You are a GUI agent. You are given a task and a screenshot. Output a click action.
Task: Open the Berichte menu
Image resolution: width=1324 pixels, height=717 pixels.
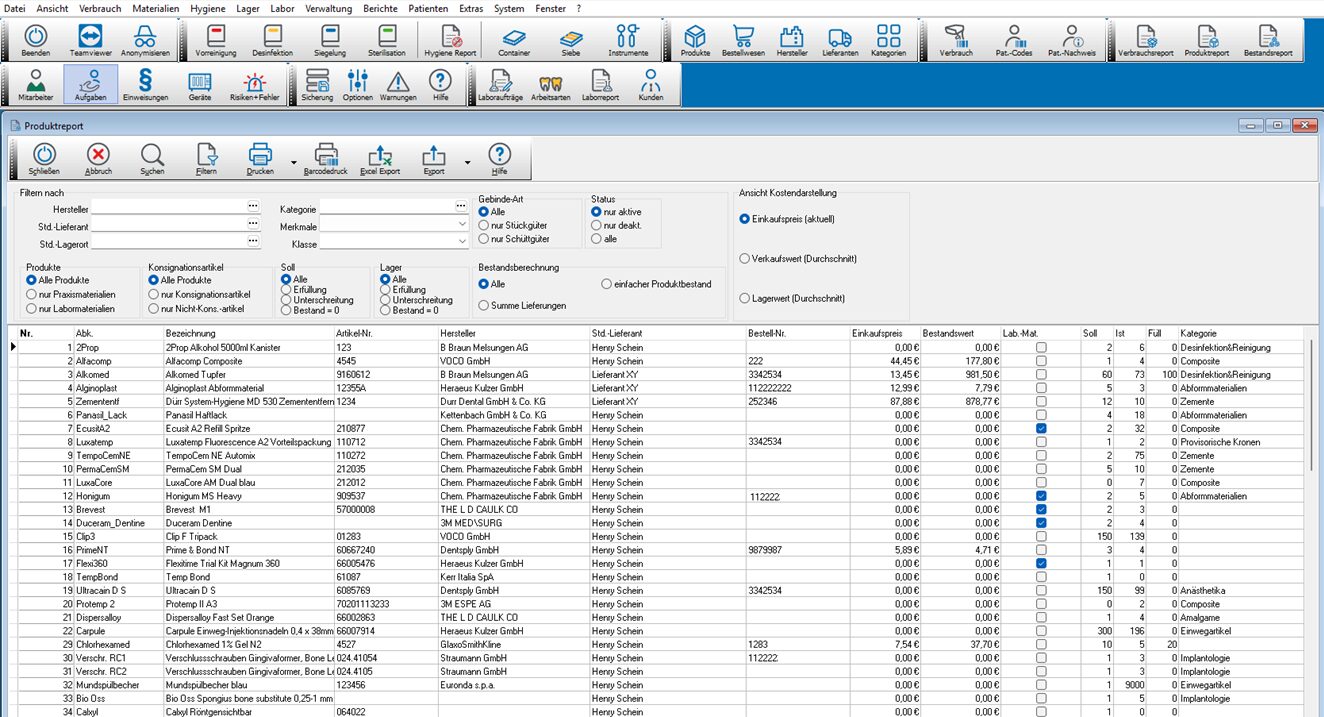[x=379, y=7]
